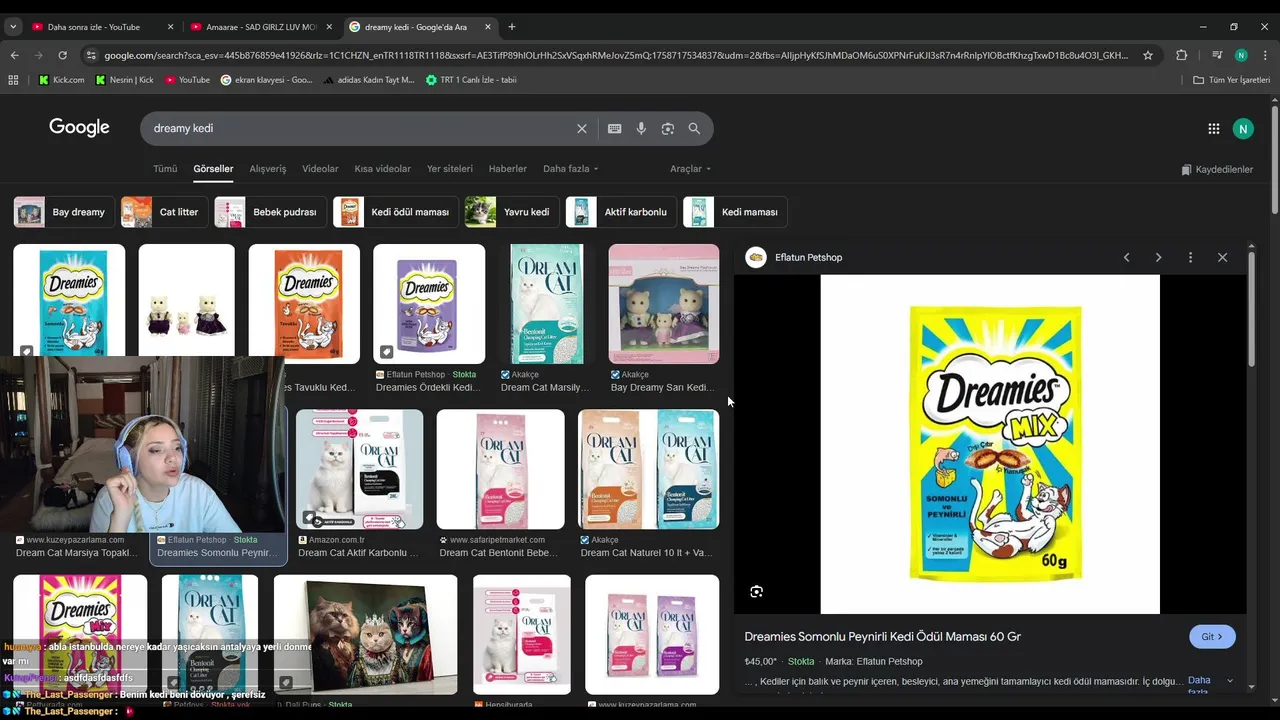Viewport: 1280px width, 720px height.
Task: Select the Aktif karbonlu filter chip
Action: (621, 212)
